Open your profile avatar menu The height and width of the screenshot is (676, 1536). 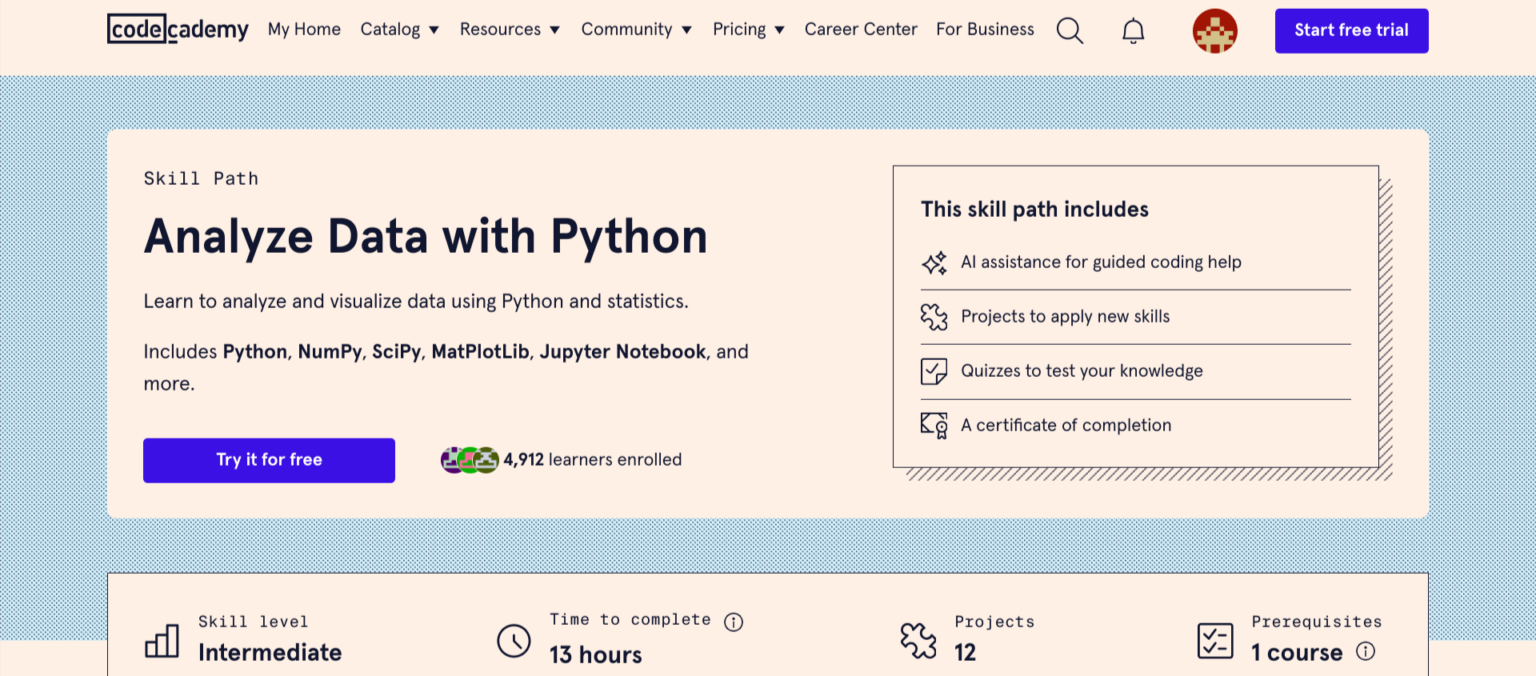(1214, 30)
